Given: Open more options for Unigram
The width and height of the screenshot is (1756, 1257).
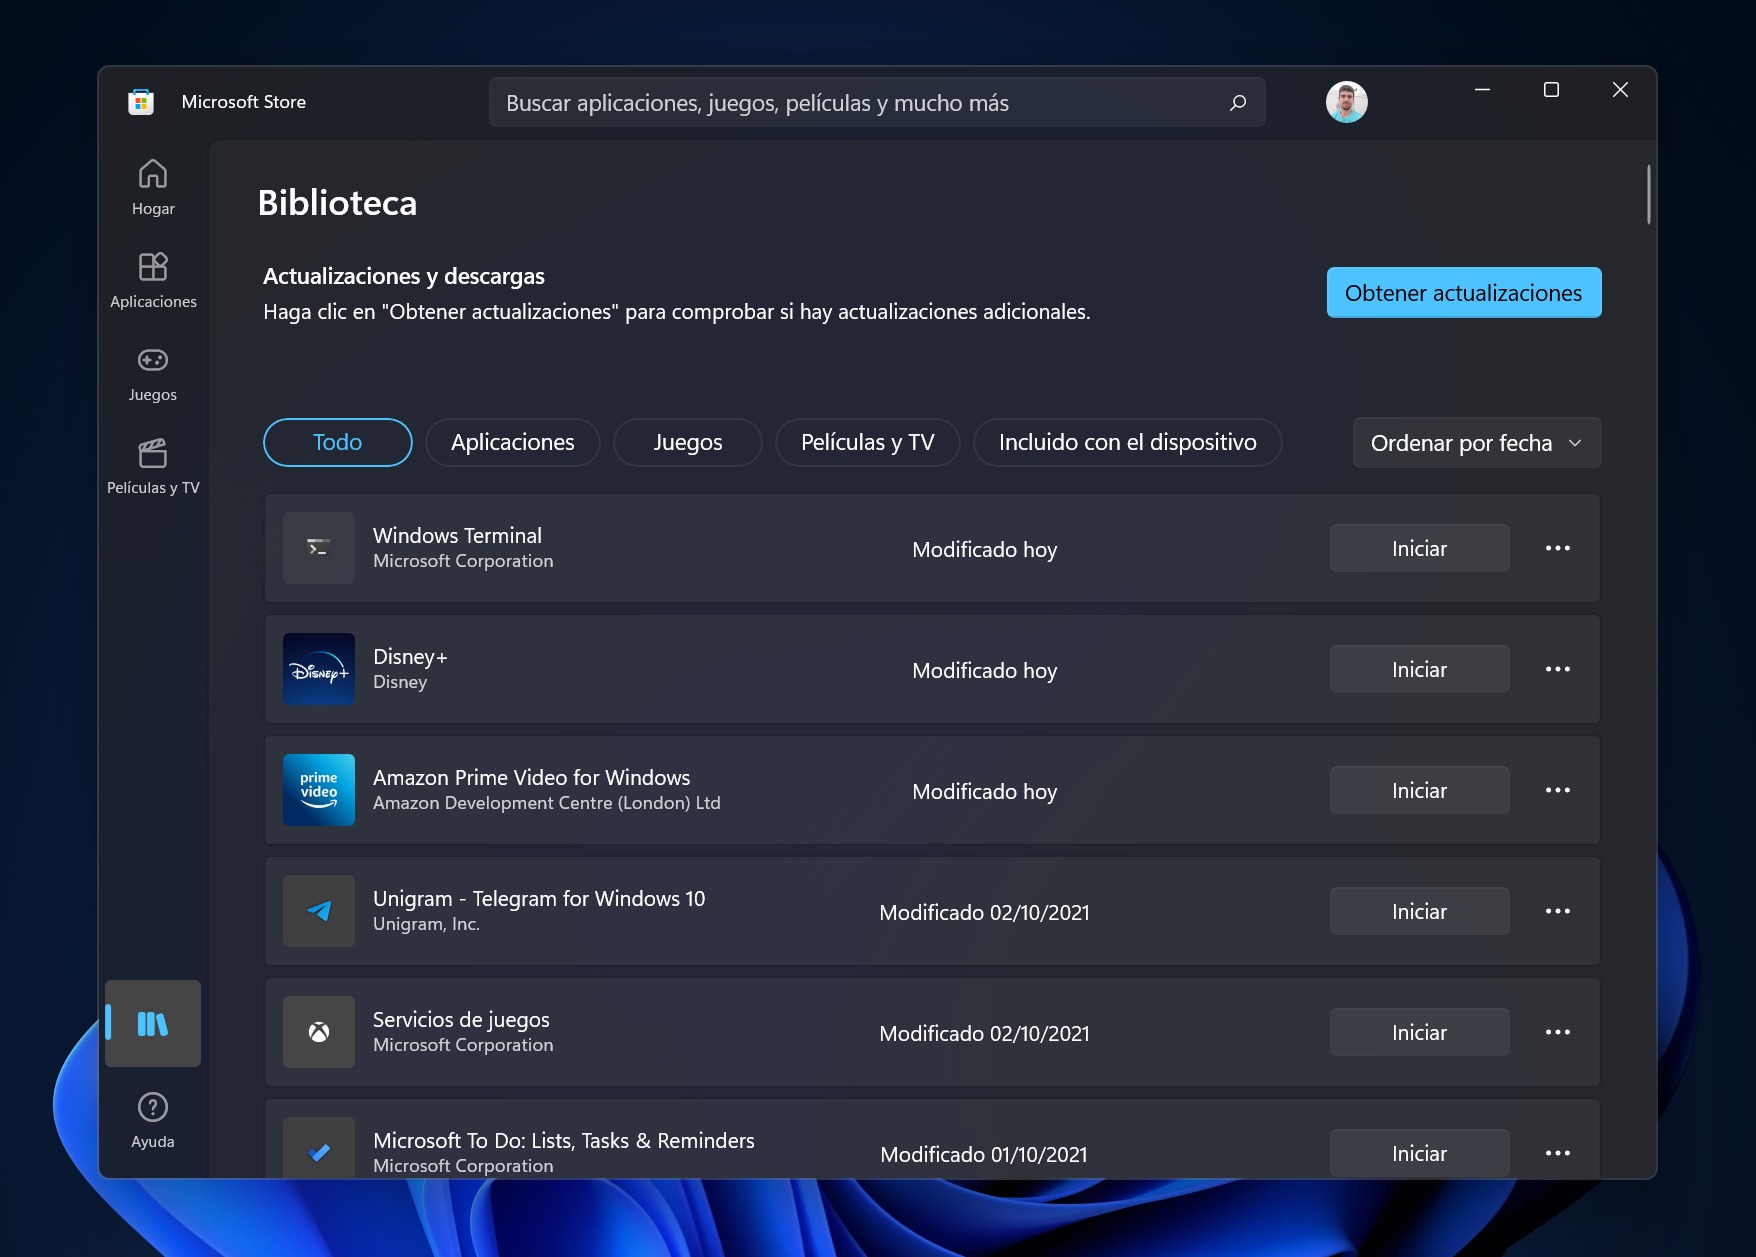Looking at the screenshot, I should tap(1557, 911).
